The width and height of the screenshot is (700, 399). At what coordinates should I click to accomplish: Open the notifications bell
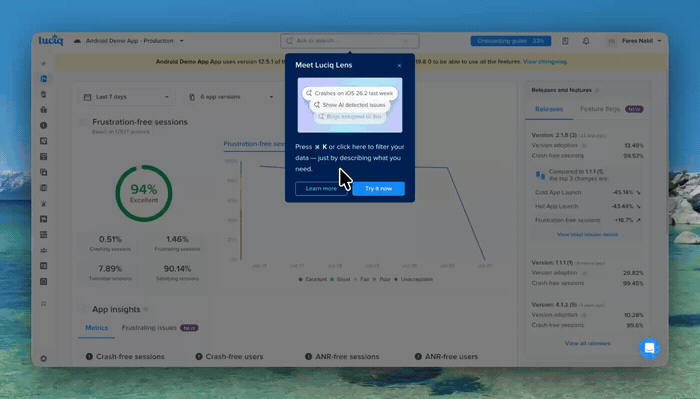pos(586,41)
